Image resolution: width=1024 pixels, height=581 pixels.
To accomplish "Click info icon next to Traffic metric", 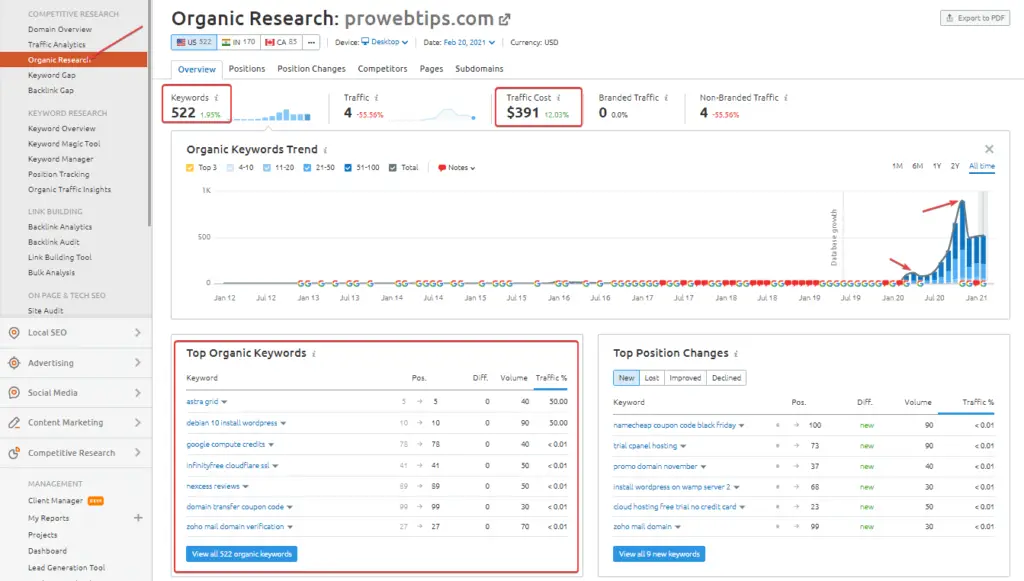I will pos(376,98).
